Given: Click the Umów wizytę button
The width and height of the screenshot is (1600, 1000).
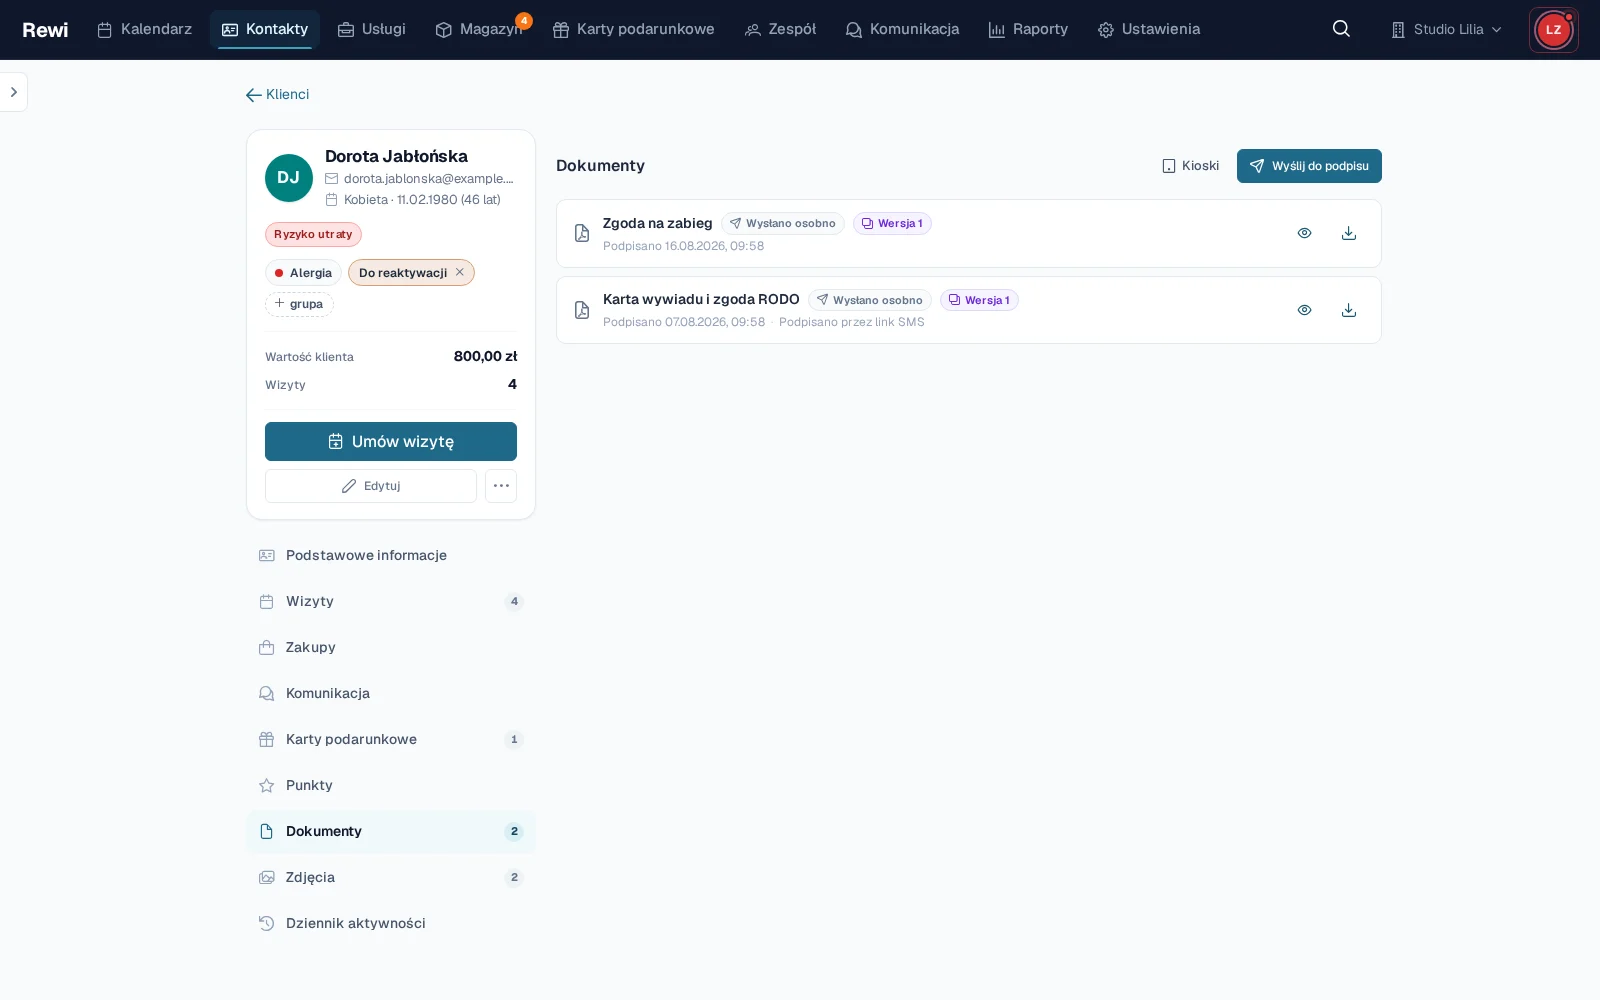Looking at the screenshot, I should pyautogui.click(x=391, y=441).
